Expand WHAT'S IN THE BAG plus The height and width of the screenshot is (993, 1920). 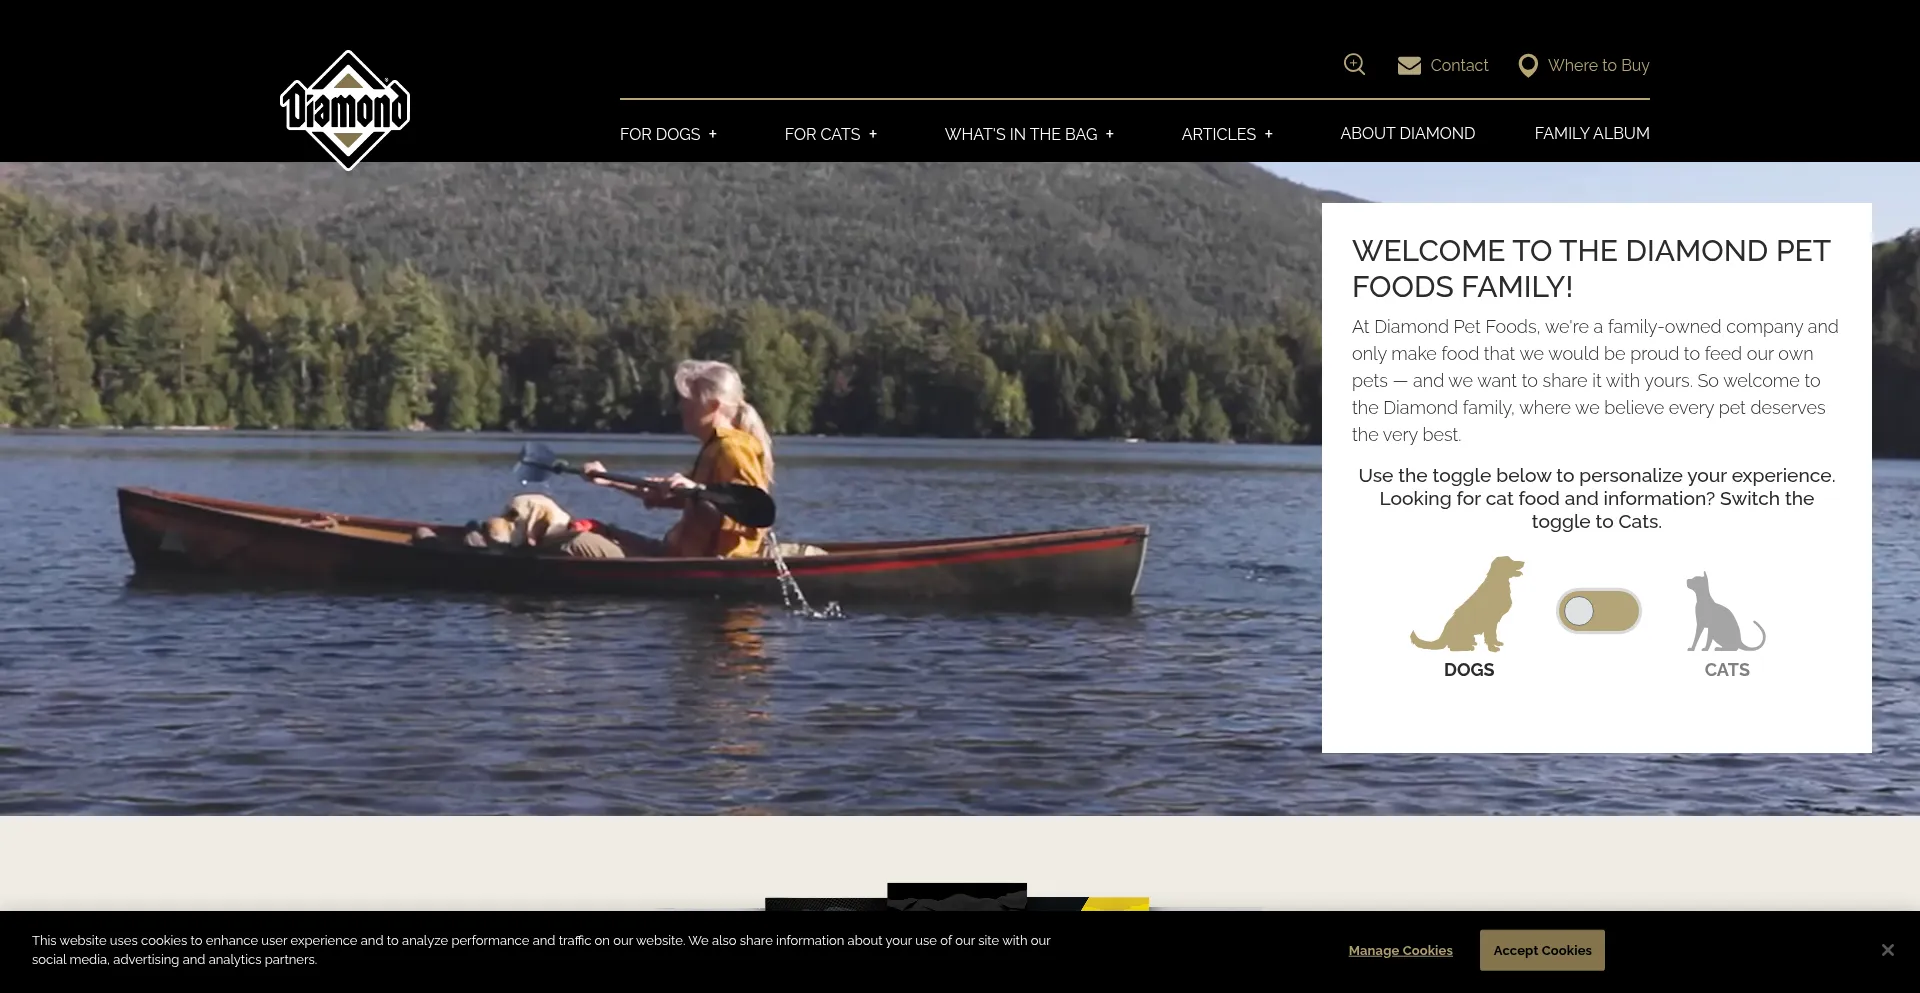point(1110,134)
